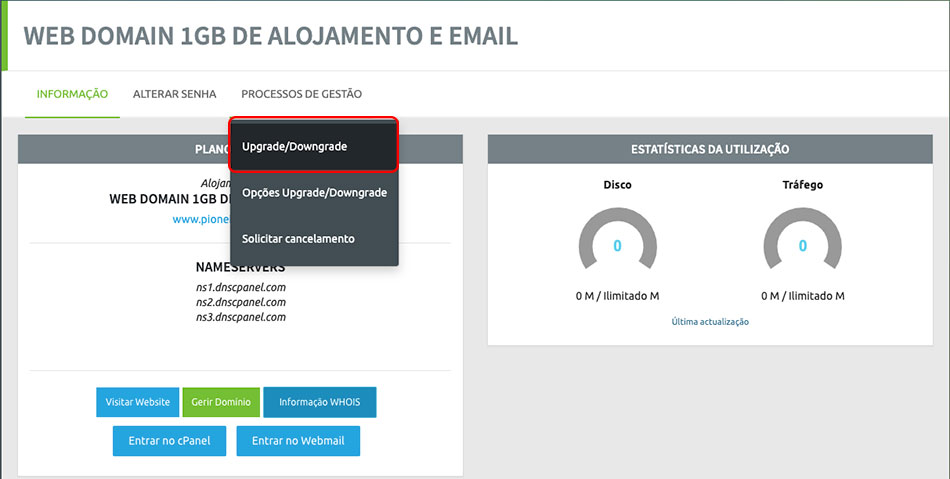The image size is (950, 479).
Task: Open the blue domain website link
Action: [201, 219]
